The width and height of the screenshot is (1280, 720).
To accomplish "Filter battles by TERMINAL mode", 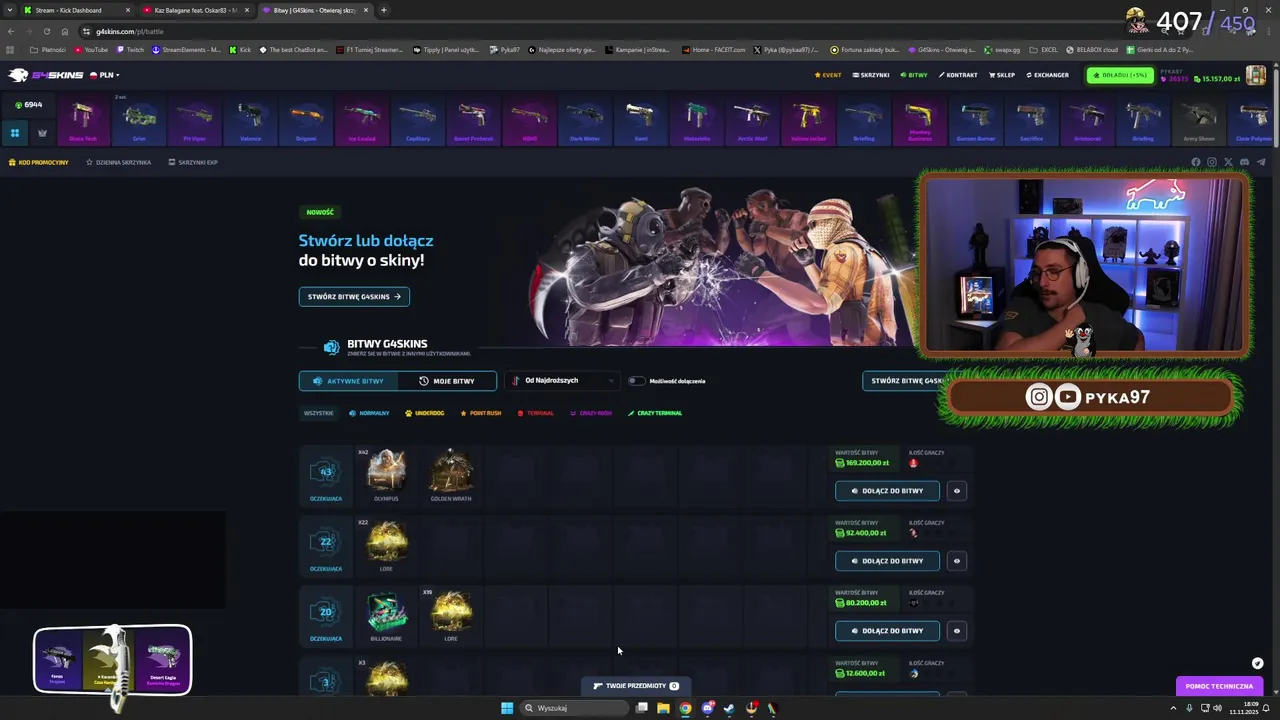I will (535, 413).
